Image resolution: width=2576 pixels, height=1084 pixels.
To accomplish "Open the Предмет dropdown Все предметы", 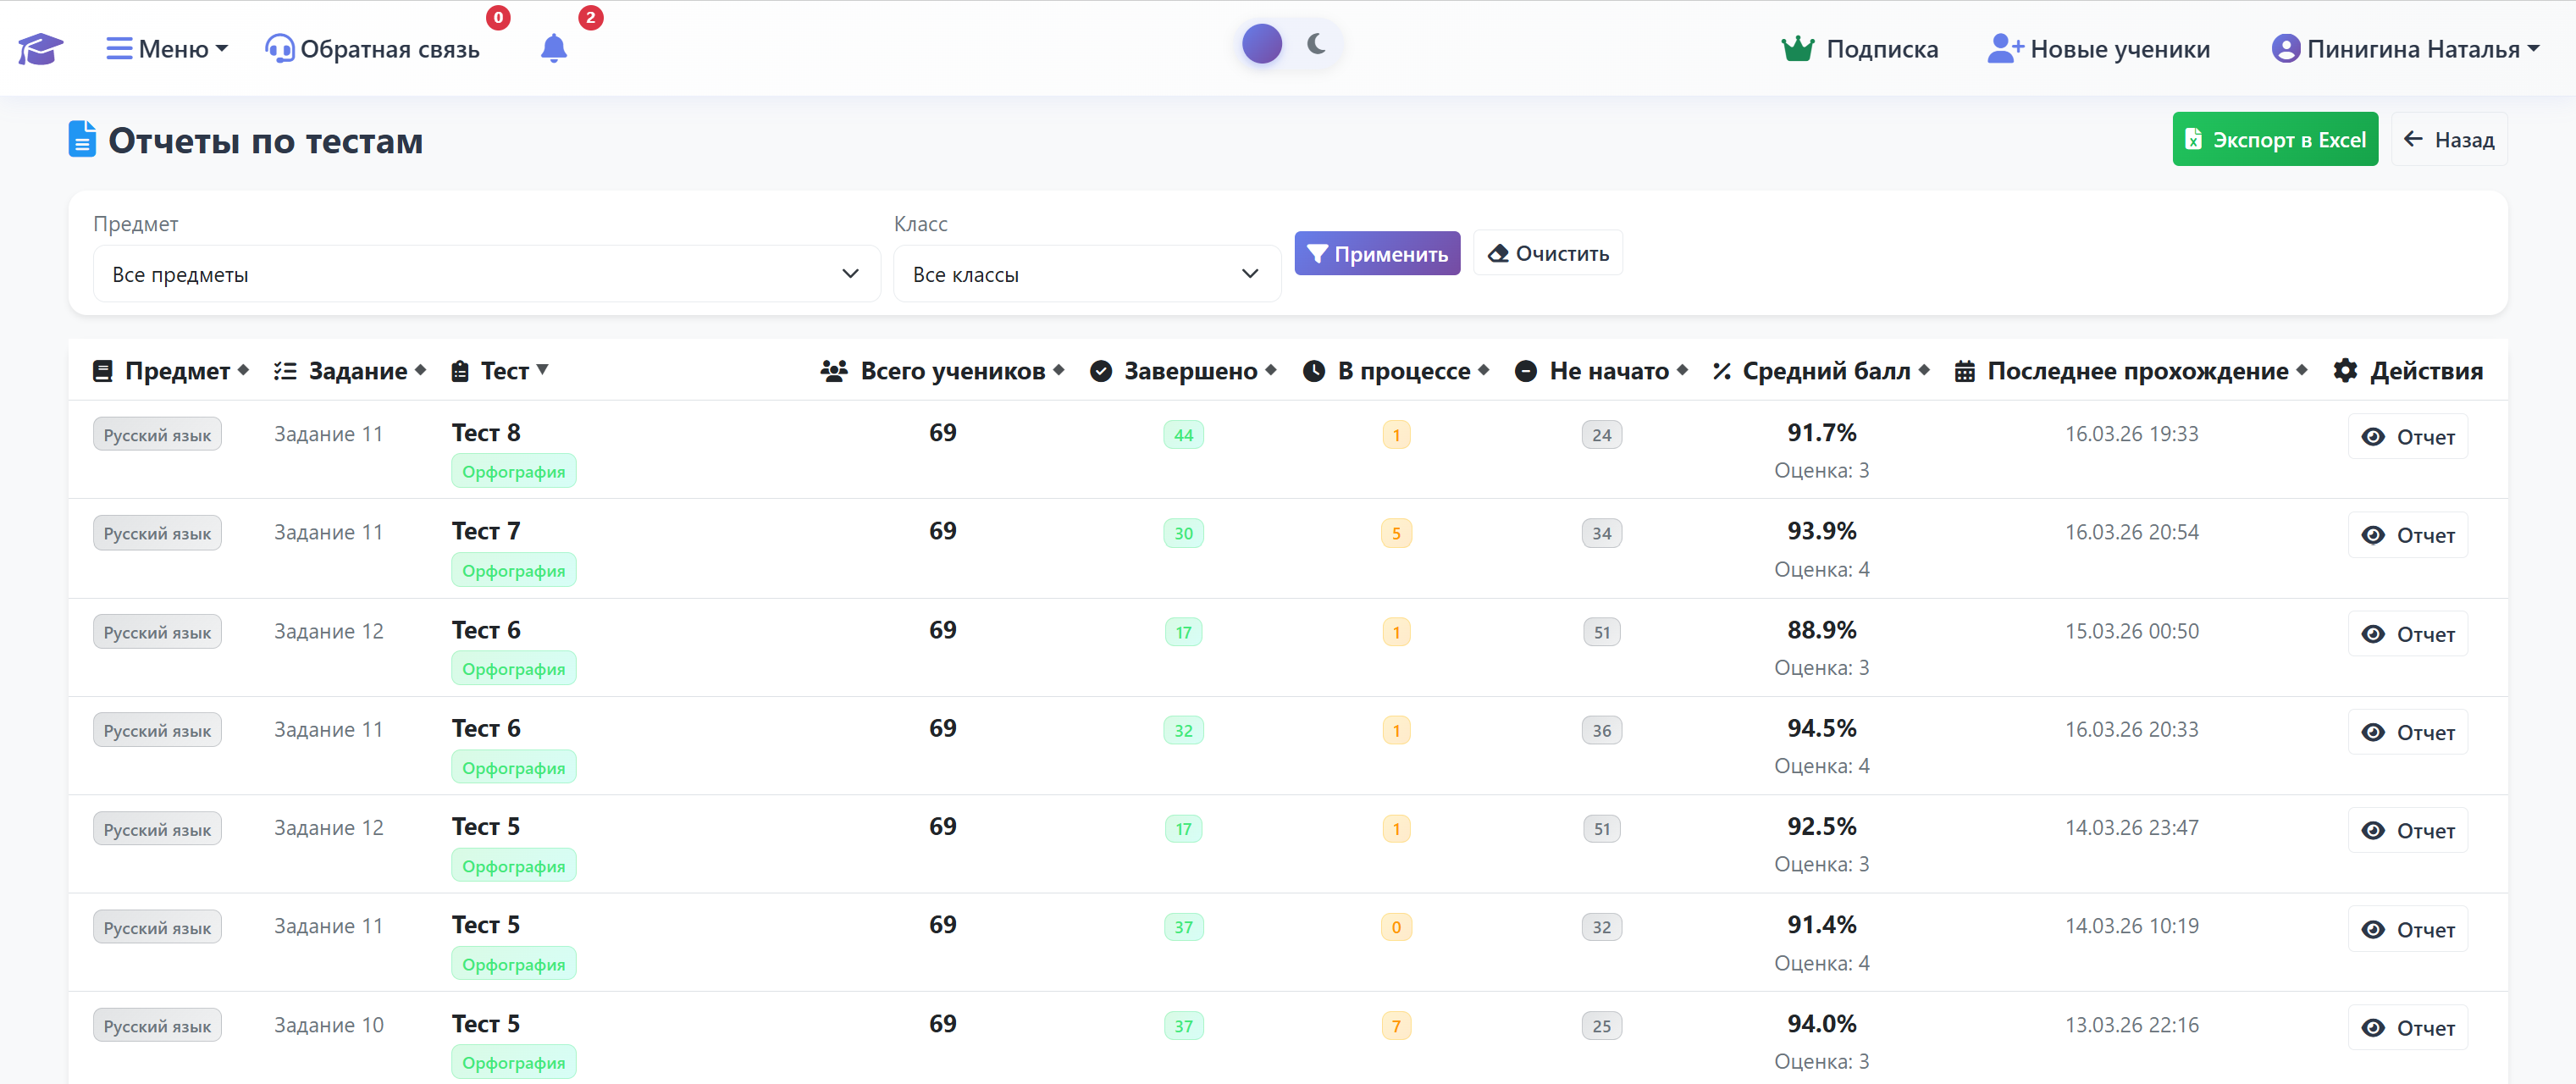I will pos(486,274).
